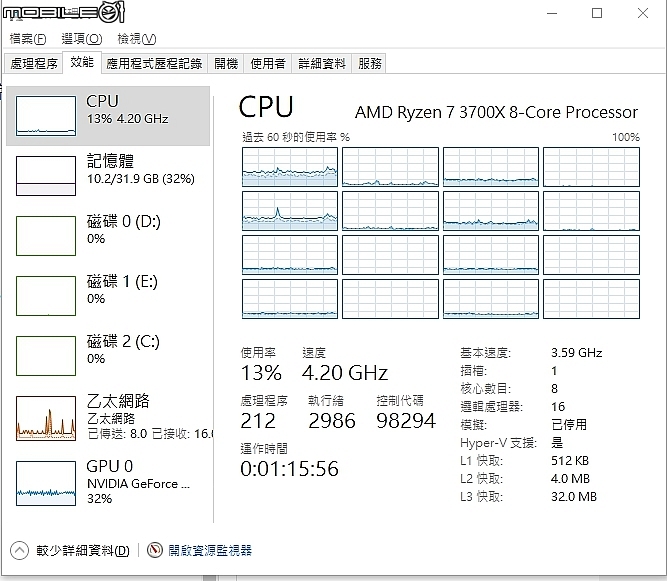Open the 選項(O) menu
Viewport: 667px width, 581px height.
[x=82, y=39]
